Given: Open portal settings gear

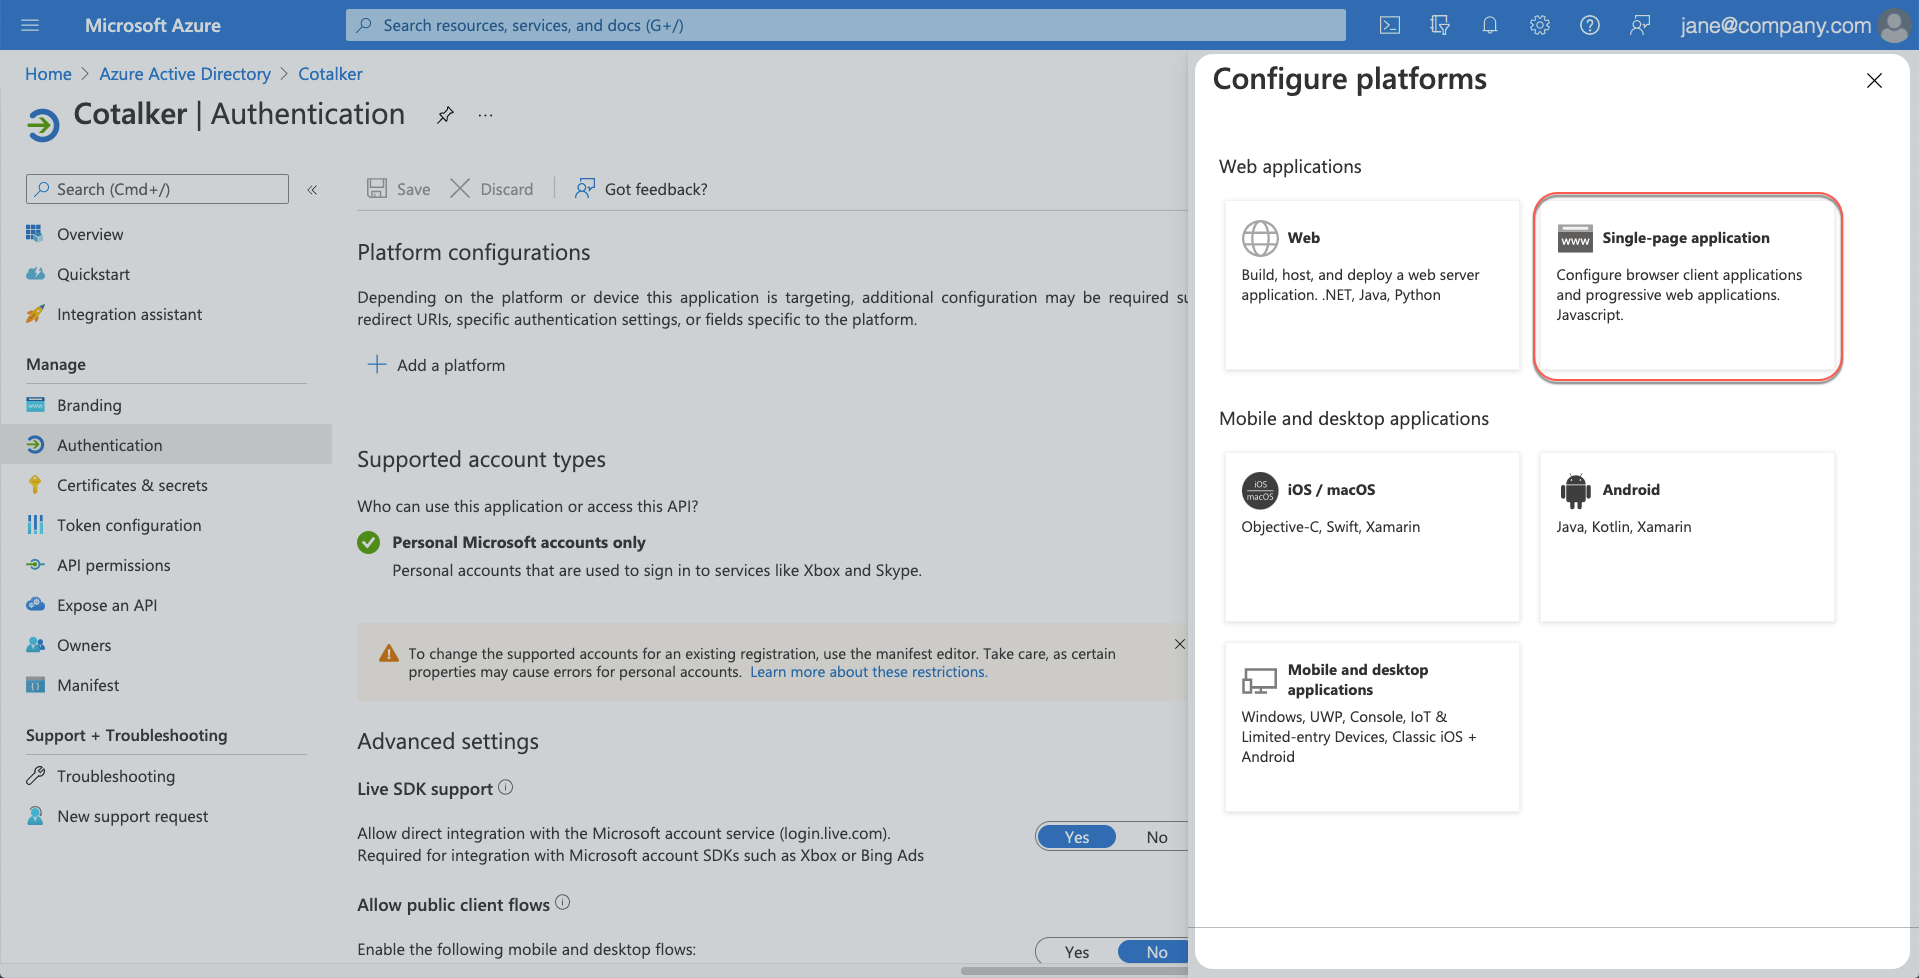Looking at the screenshot, I should tap(1540, 25).
